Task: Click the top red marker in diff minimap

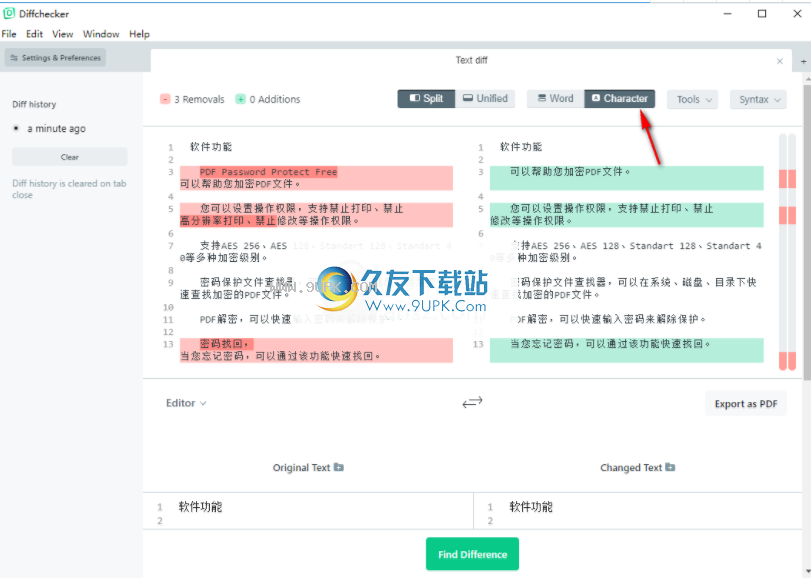Action: pyautogui.click(x=787, y=179)
